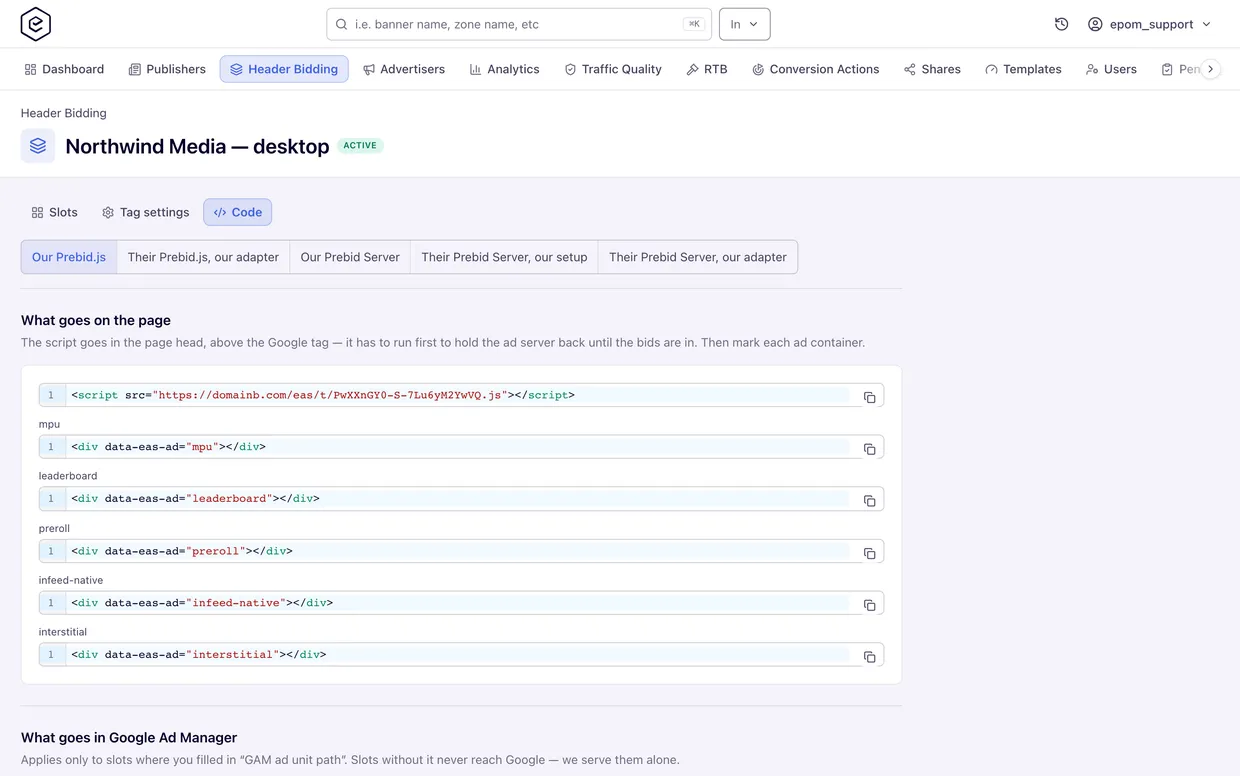
Task: Switch to Tag settings tab
Action: click(145, 212)
